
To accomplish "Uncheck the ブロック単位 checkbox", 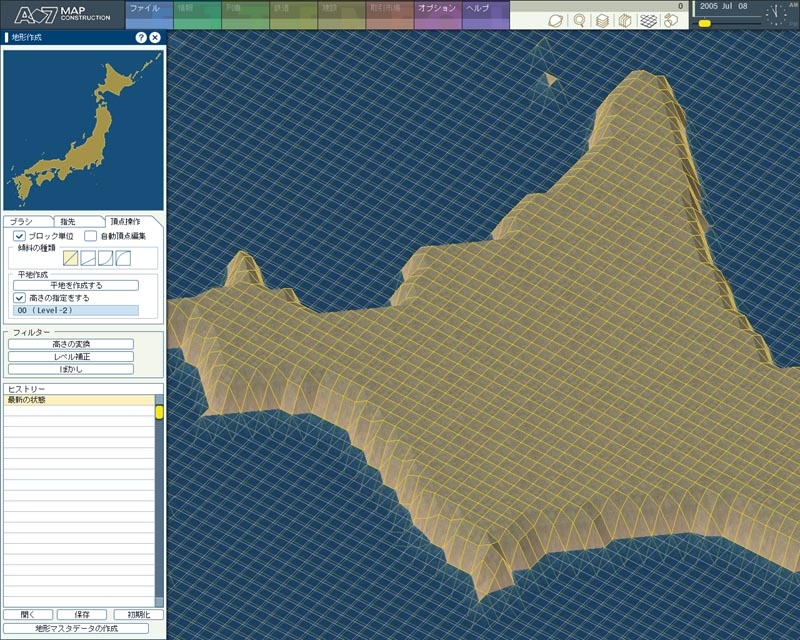I will click(x=19, y=236).
